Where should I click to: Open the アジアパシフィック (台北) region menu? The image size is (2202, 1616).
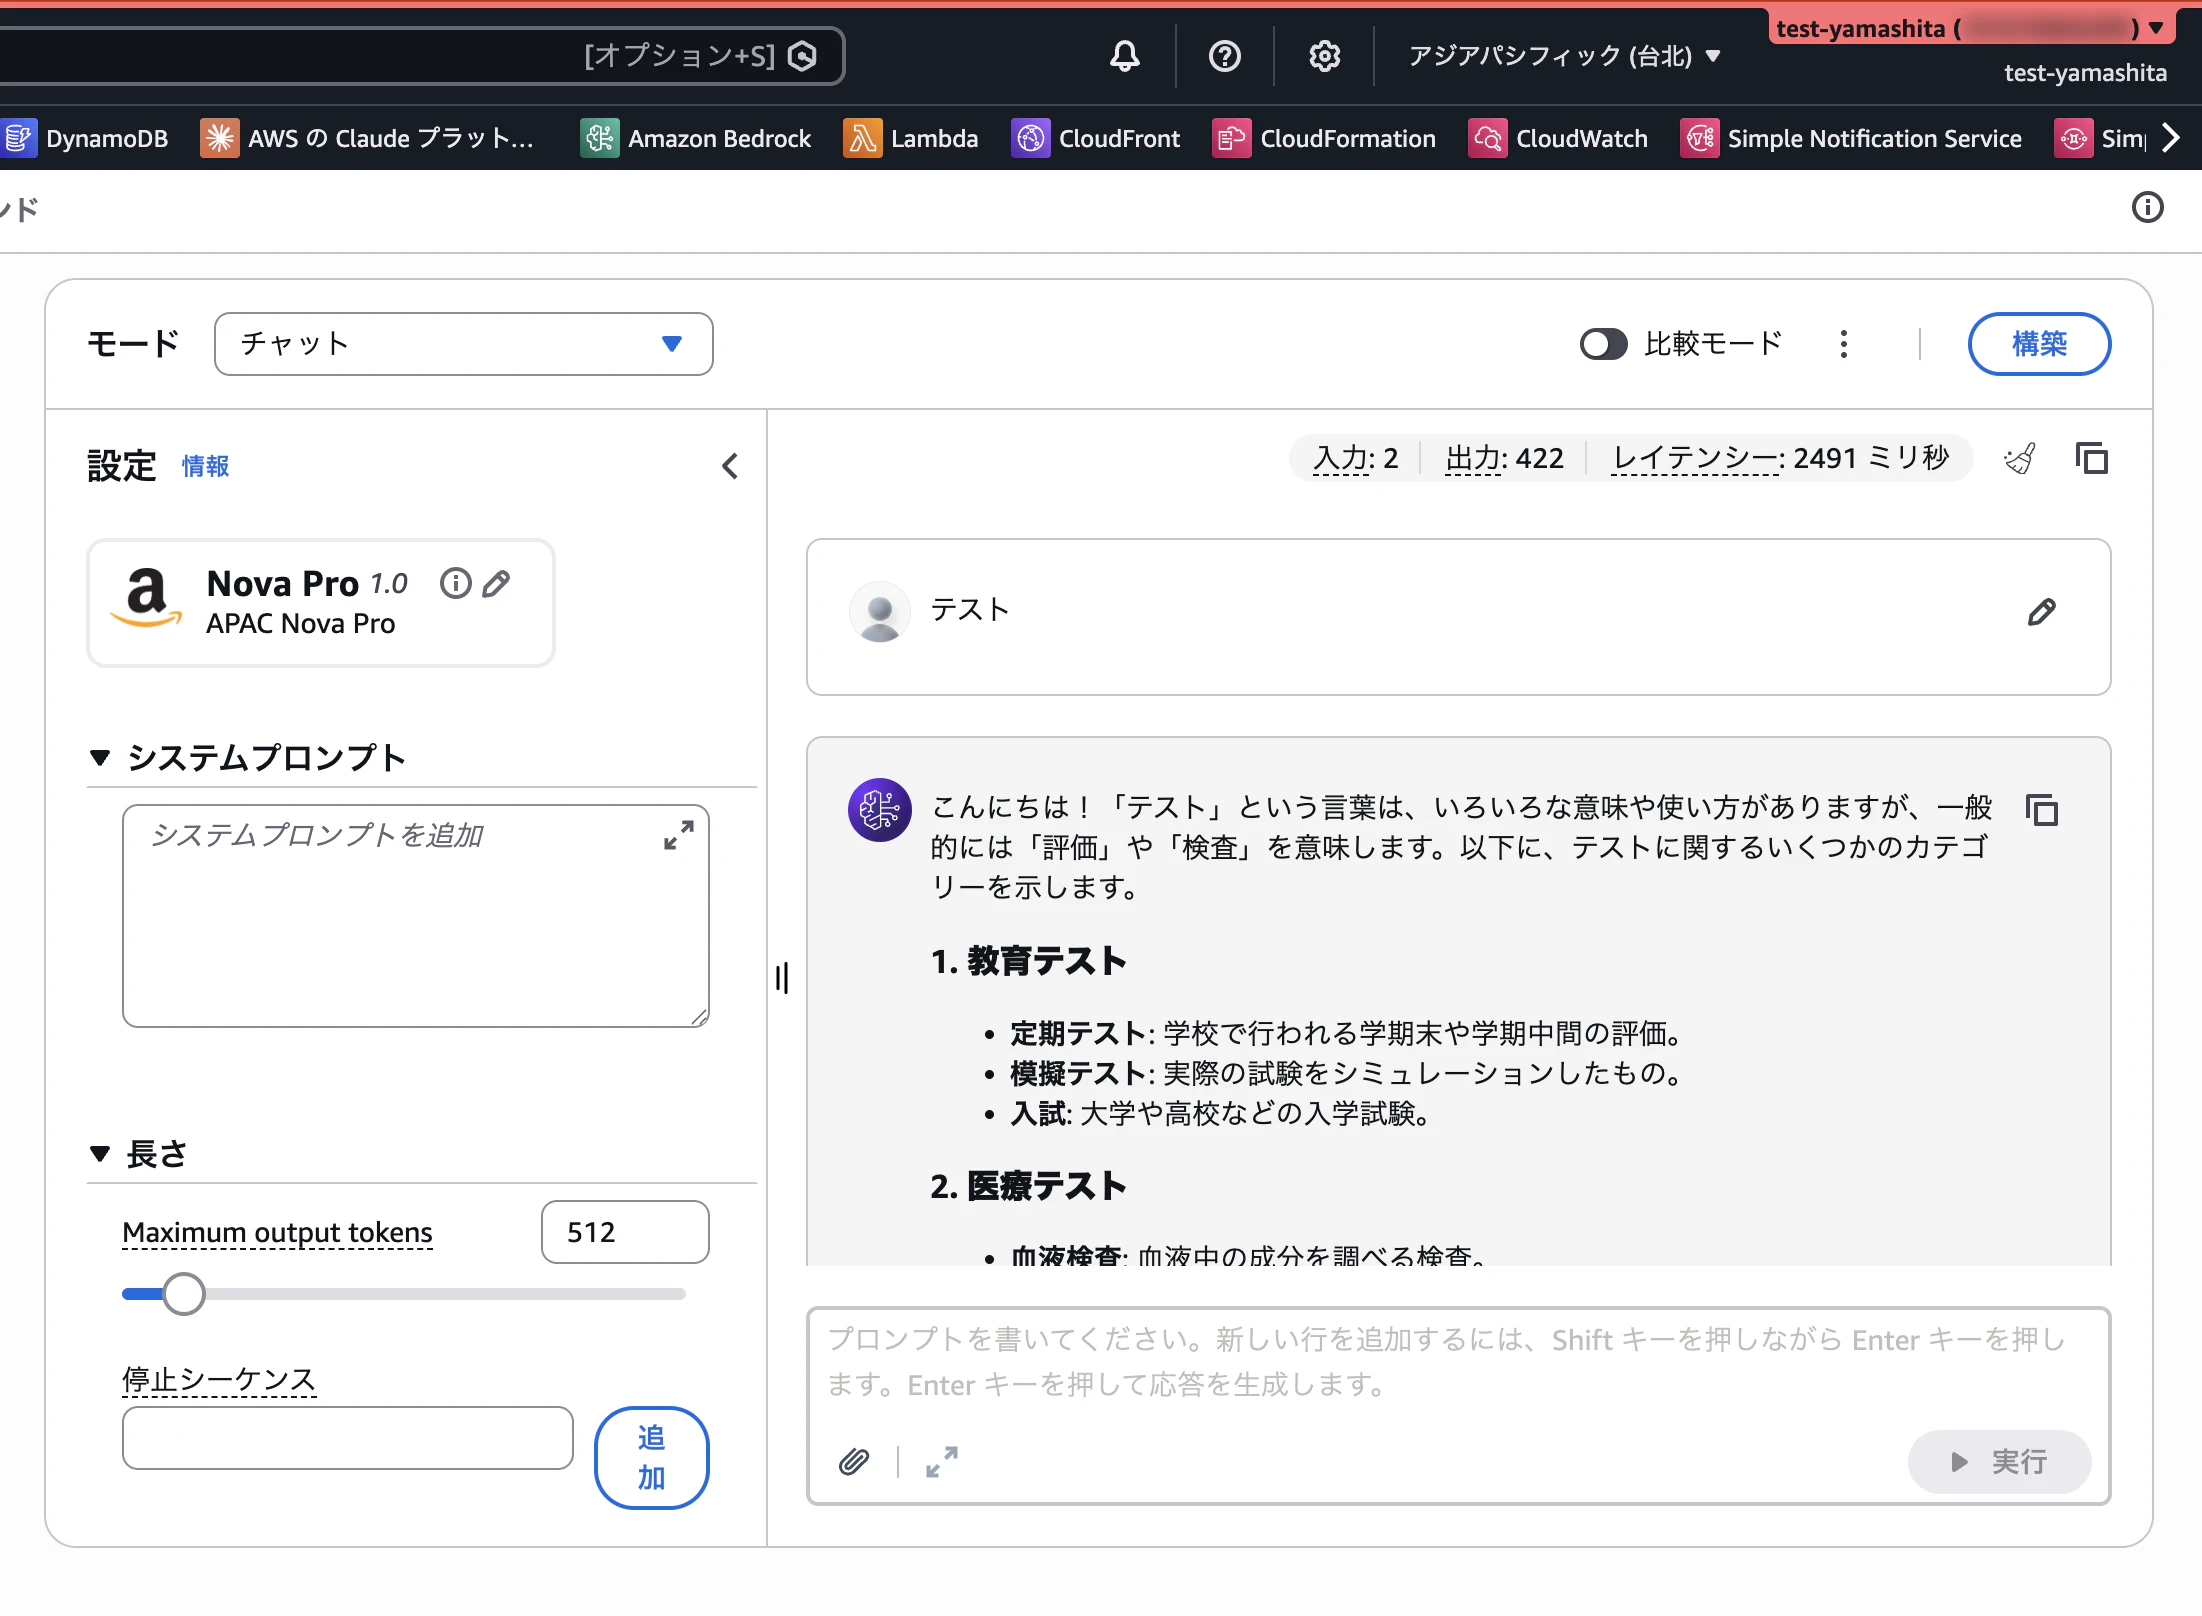(1564, 56)
